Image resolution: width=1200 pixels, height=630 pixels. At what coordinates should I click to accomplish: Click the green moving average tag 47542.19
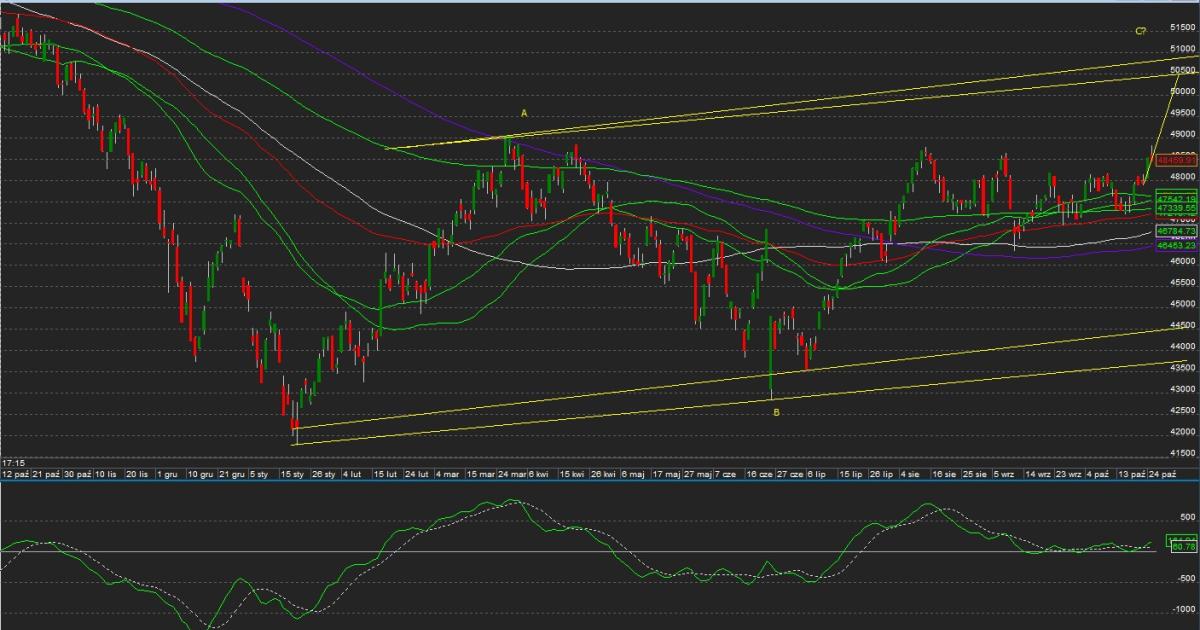click(x=1176, y=200)
